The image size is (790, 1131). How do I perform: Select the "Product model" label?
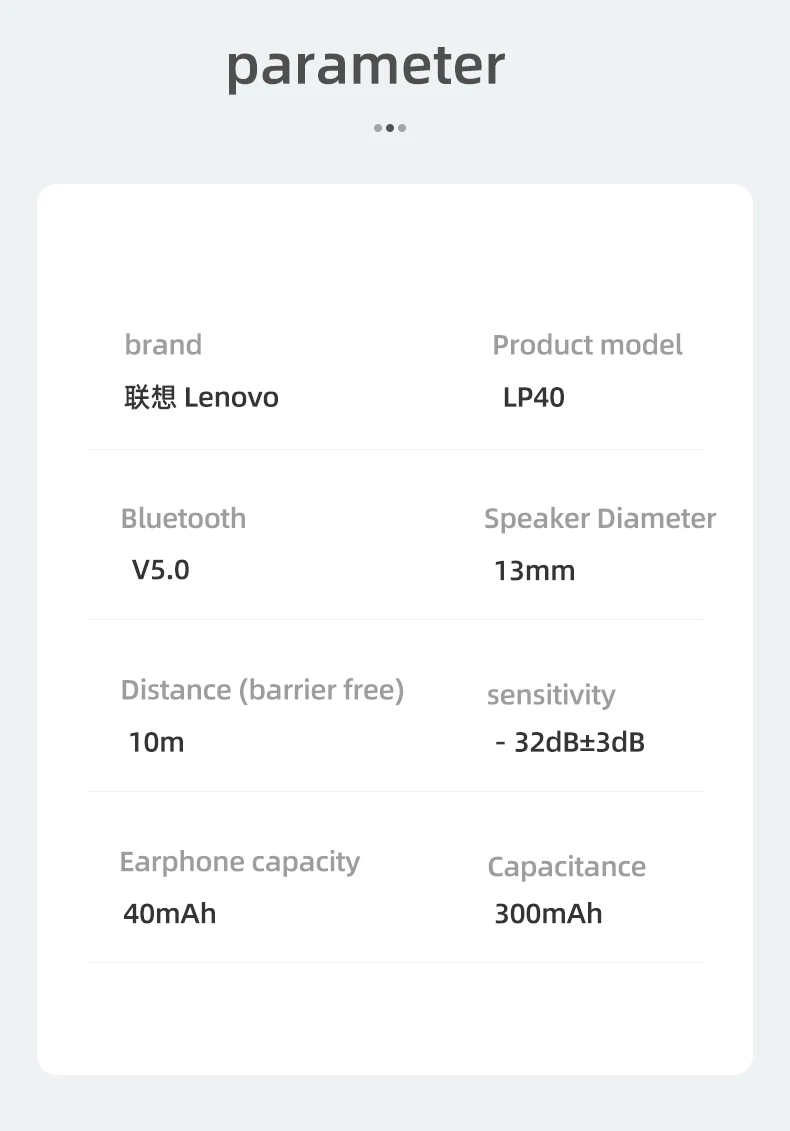(587, 345)
